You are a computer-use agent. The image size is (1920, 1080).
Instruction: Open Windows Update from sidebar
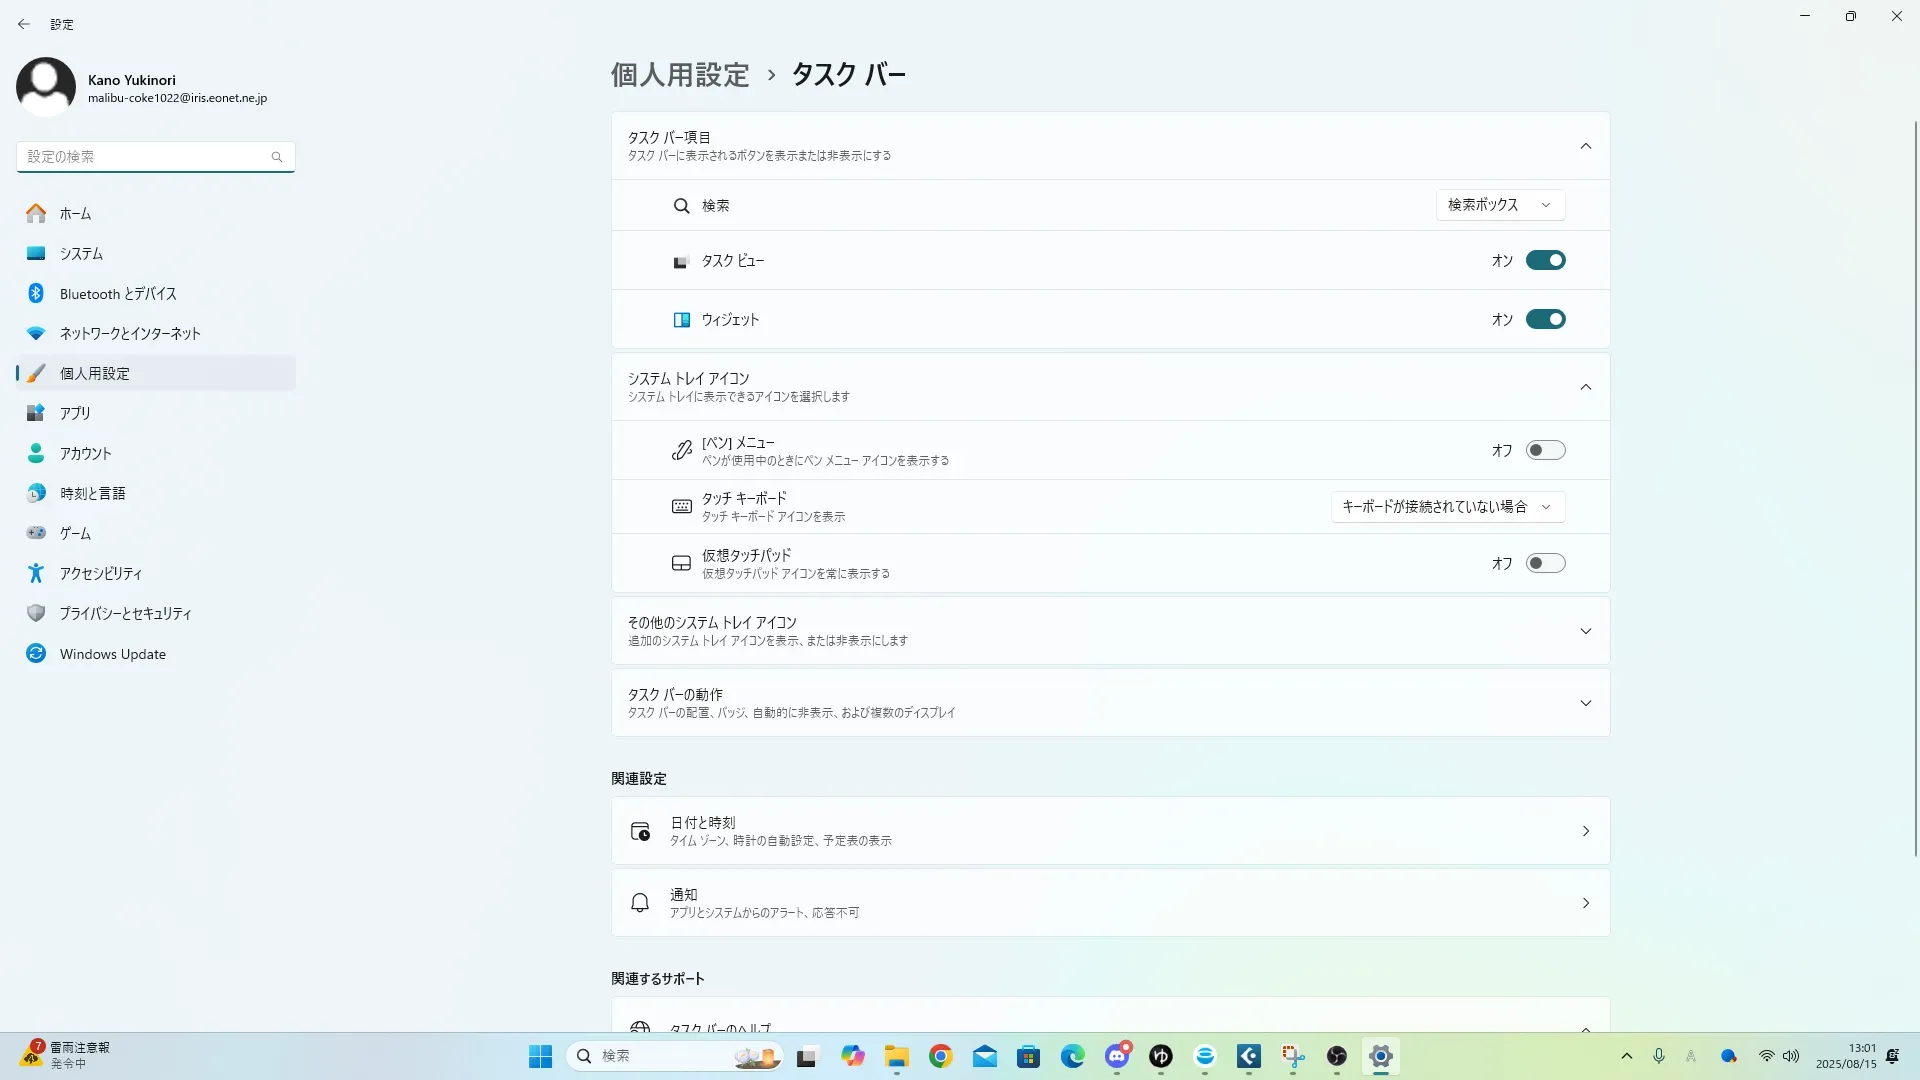112,654
